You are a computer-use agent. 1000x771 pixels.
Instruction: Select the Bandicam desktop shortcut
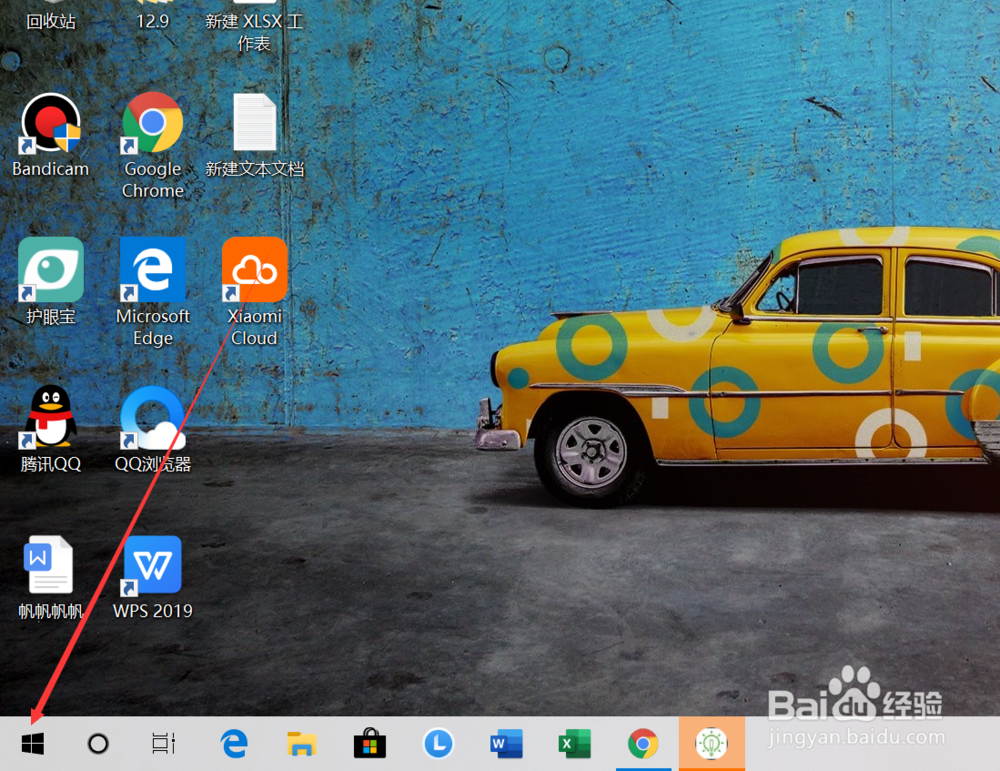pos(50,135)
